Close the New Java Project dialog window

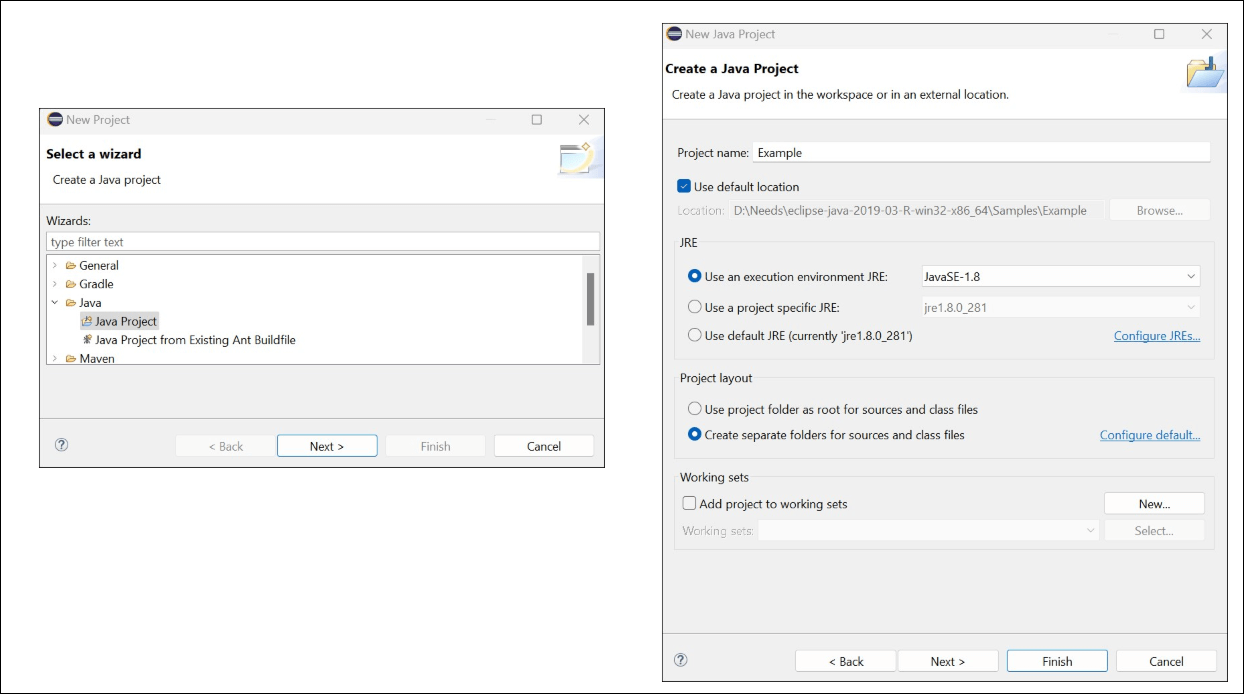pyautogui.click(x=1206, y=34)
